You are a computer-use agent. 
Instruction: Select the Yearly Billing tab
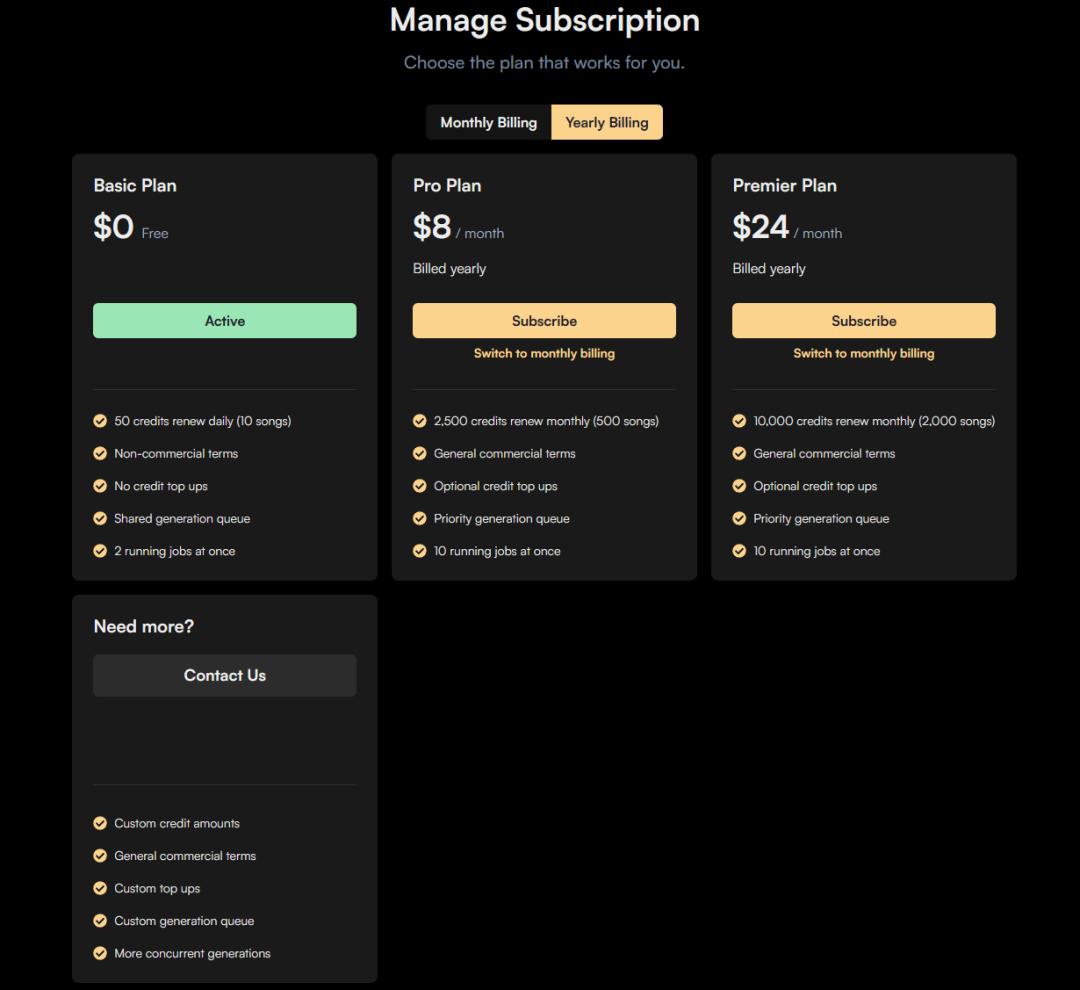[x=606, y=122]
